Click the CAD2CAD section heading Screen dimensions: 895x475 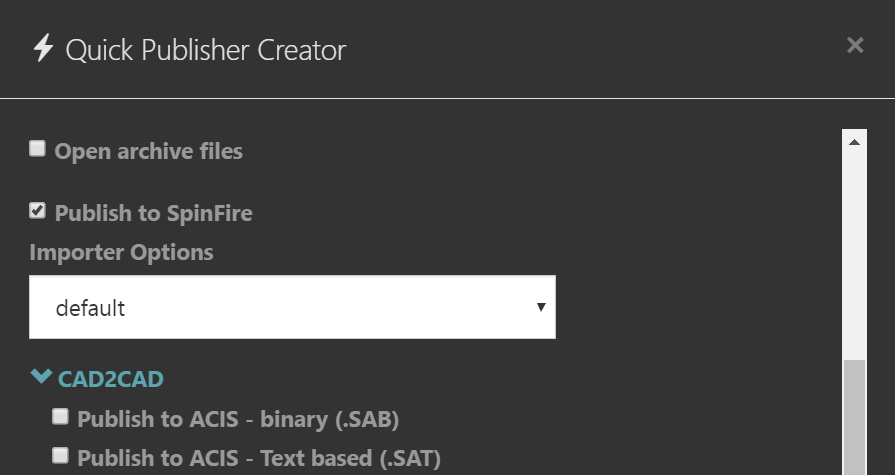tap(111, 379)
